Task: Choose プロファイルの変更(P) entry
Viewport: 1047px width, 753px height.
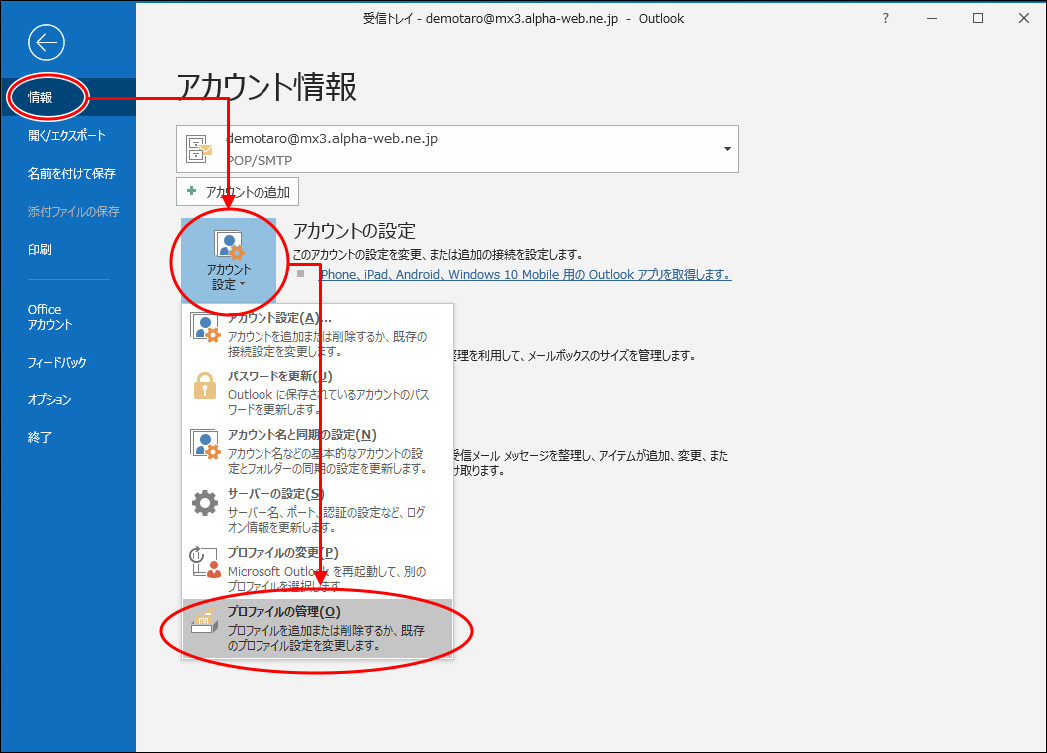Action: tap(318, 569)
